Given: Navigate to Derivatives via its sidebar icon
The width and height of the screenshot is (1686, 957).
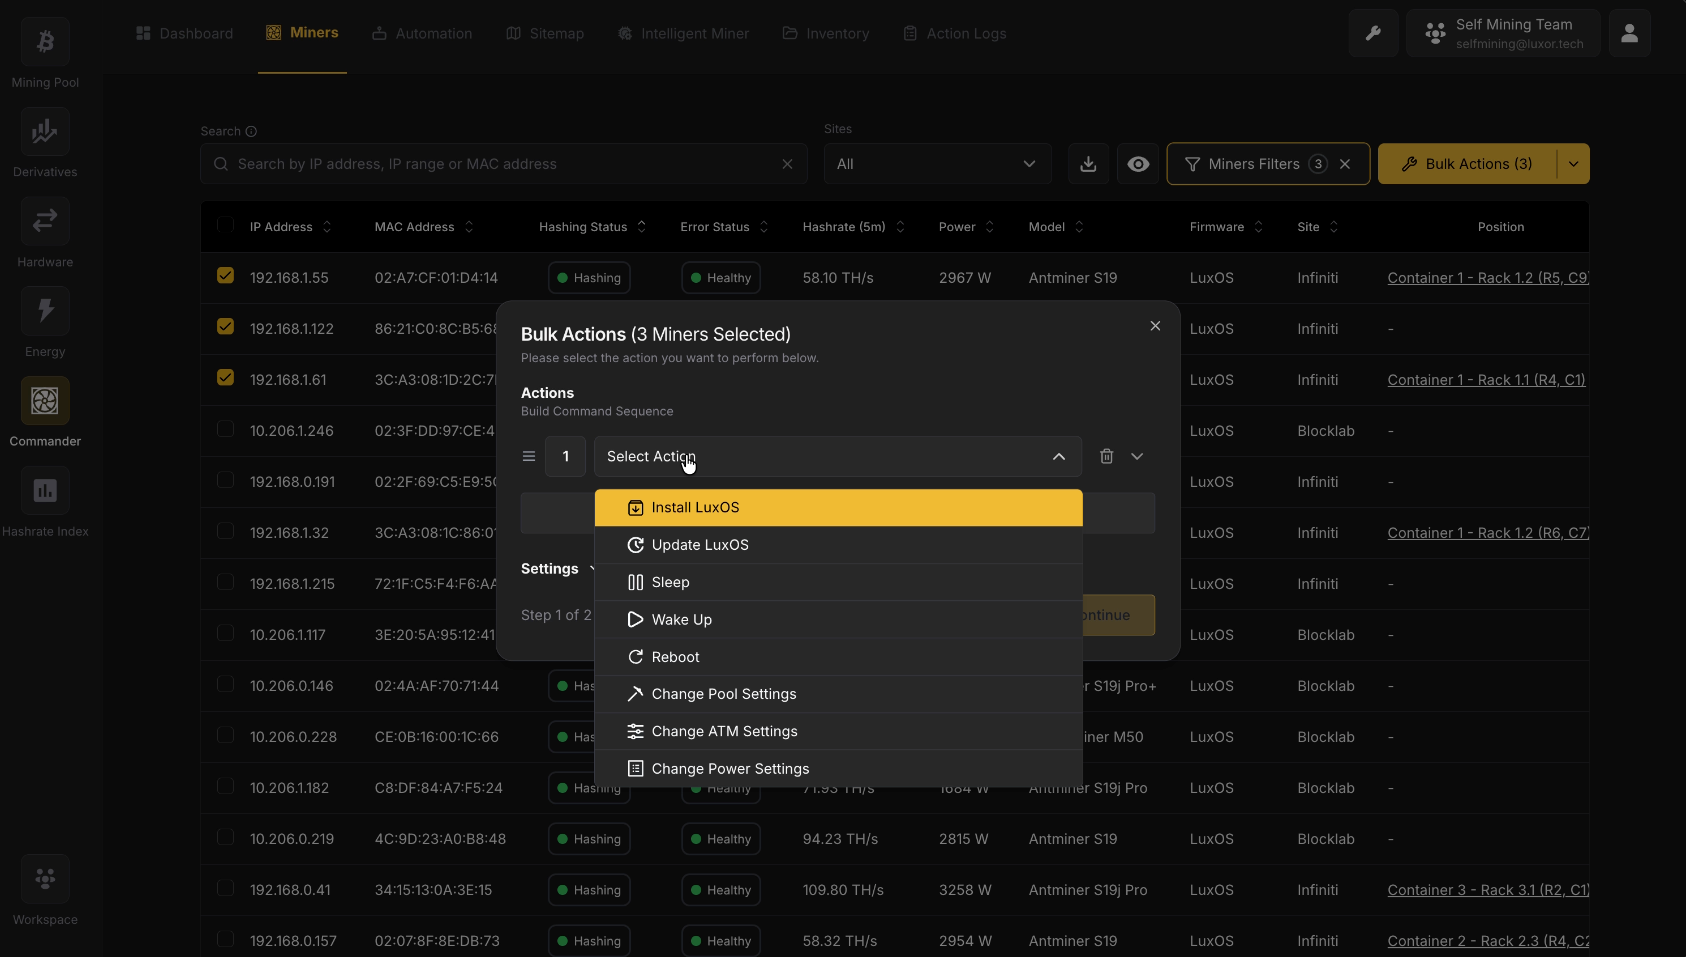Looking at the screenshot, I should point(44,131).
